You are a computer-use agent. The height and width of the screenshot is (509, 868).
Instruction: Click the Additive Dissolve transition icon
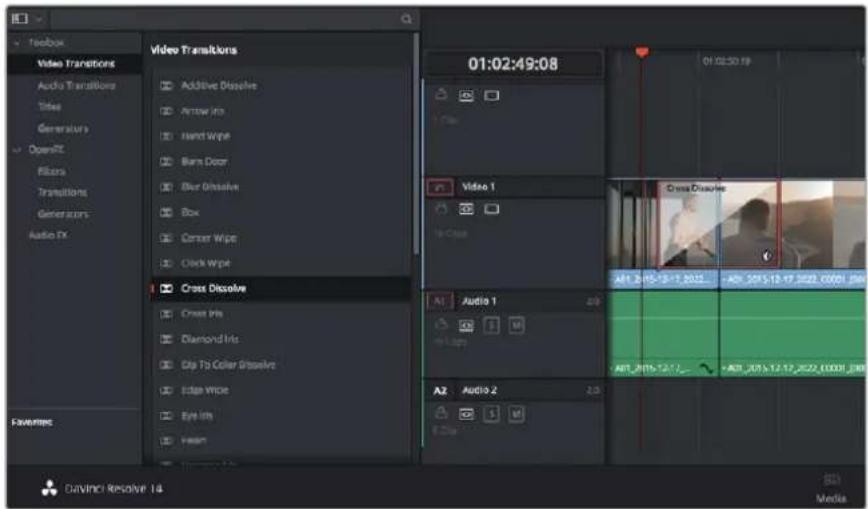click(166, 86)
